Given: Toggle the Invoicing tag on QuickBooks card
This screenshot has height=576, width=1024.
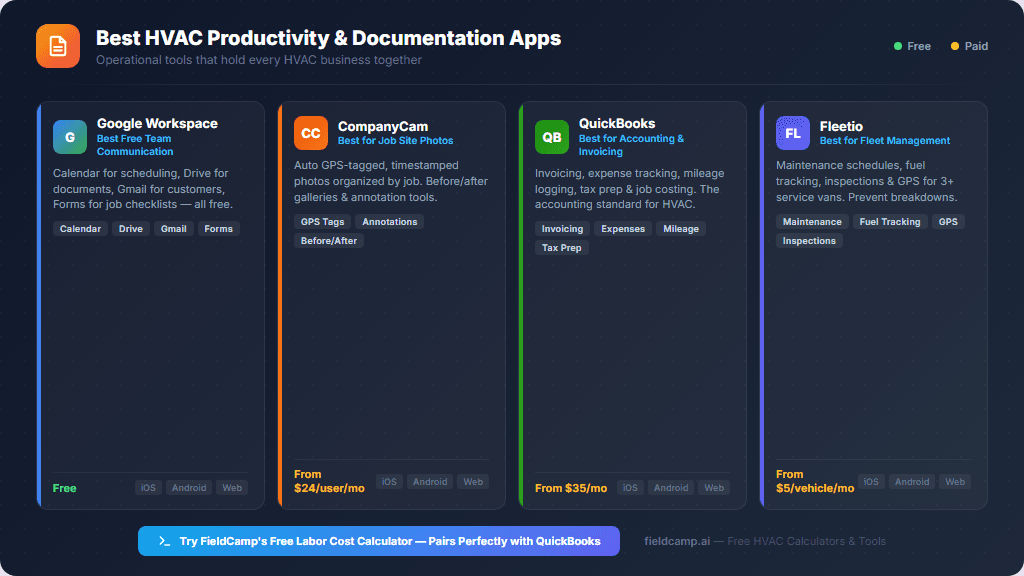Looking at the screenshot, I should point(562,228).
